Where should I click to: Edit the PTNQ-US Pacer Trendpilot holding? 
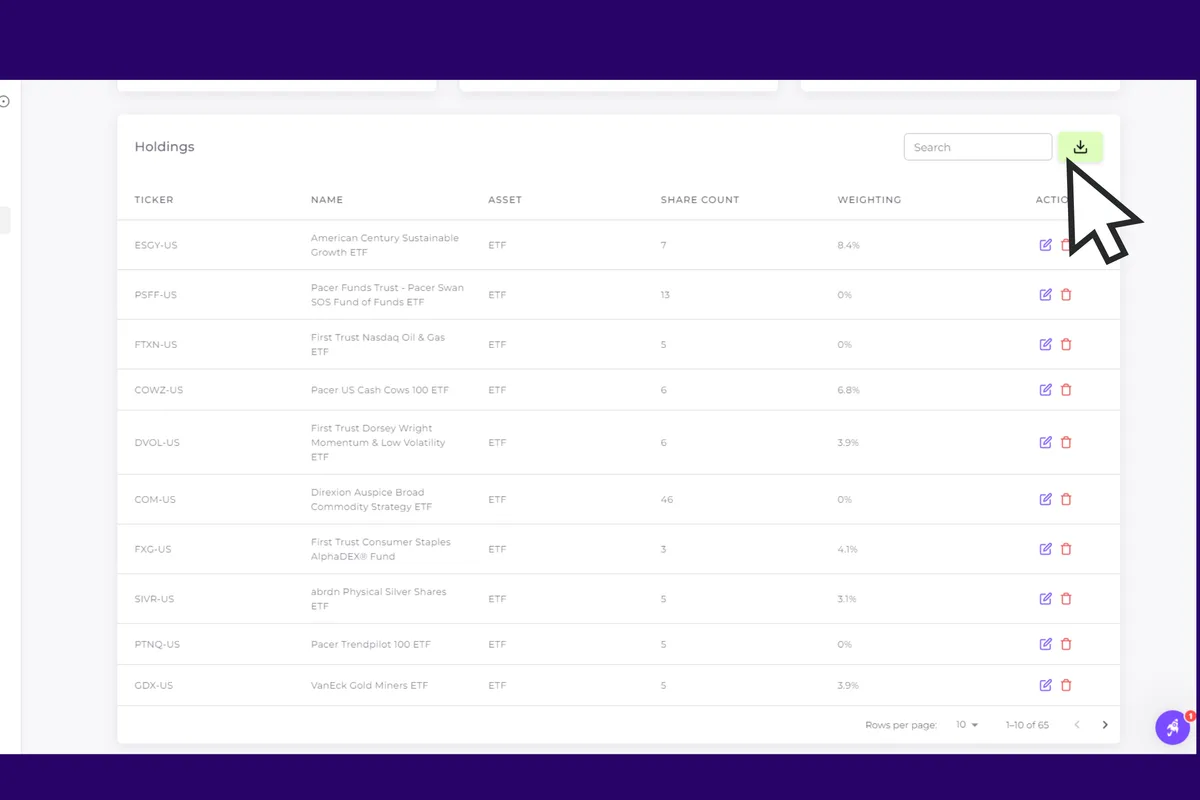tap(1046, 644)
